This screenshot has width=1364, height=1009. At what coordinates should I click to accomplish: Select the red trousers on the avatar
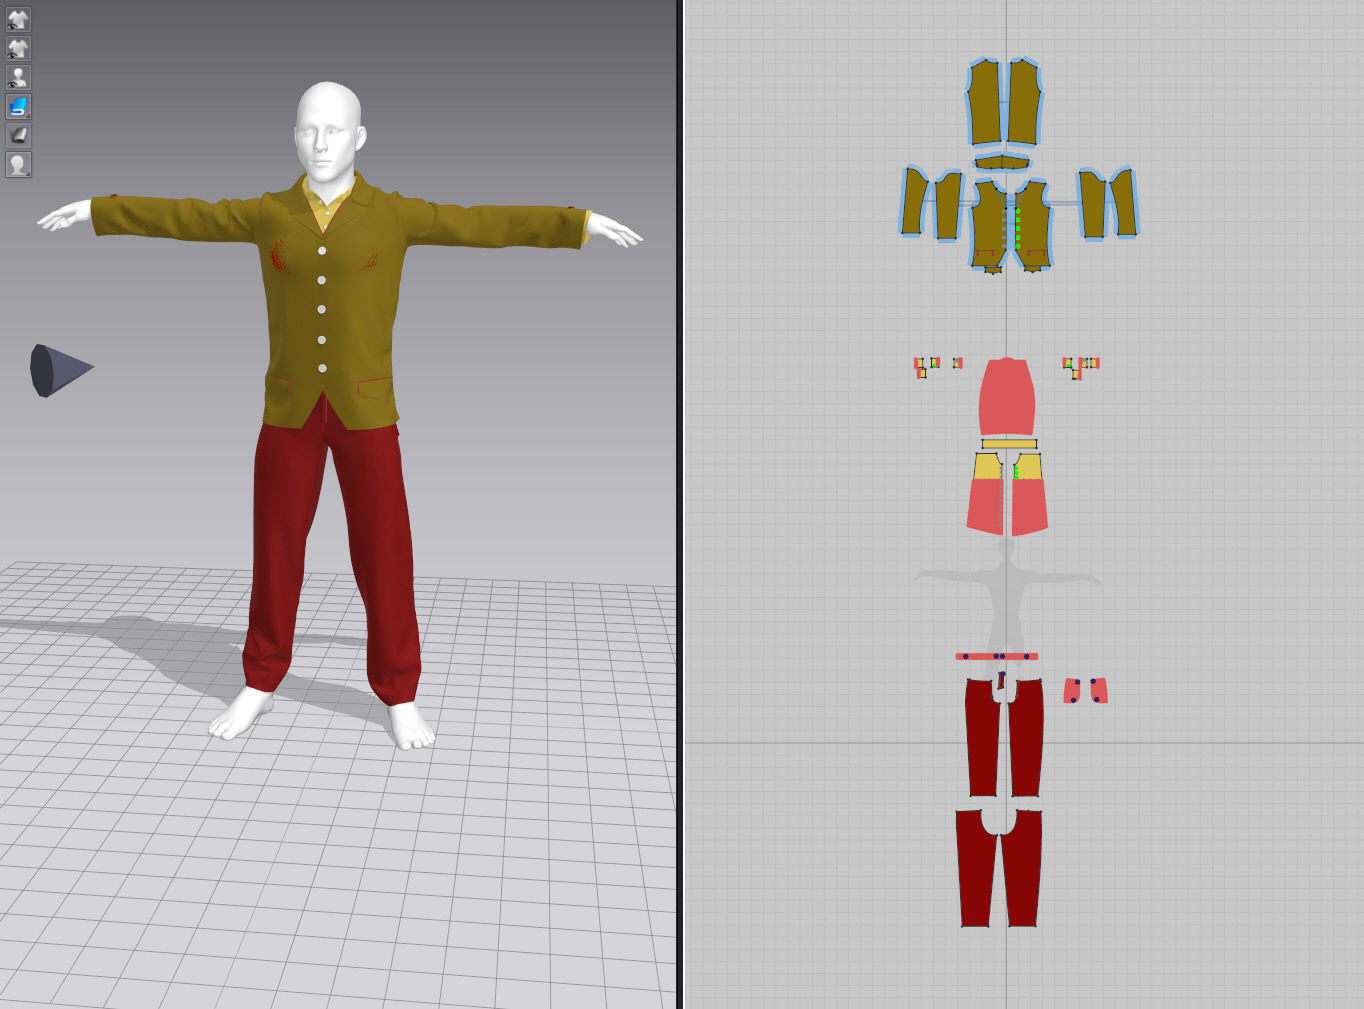tap(332, 560)
